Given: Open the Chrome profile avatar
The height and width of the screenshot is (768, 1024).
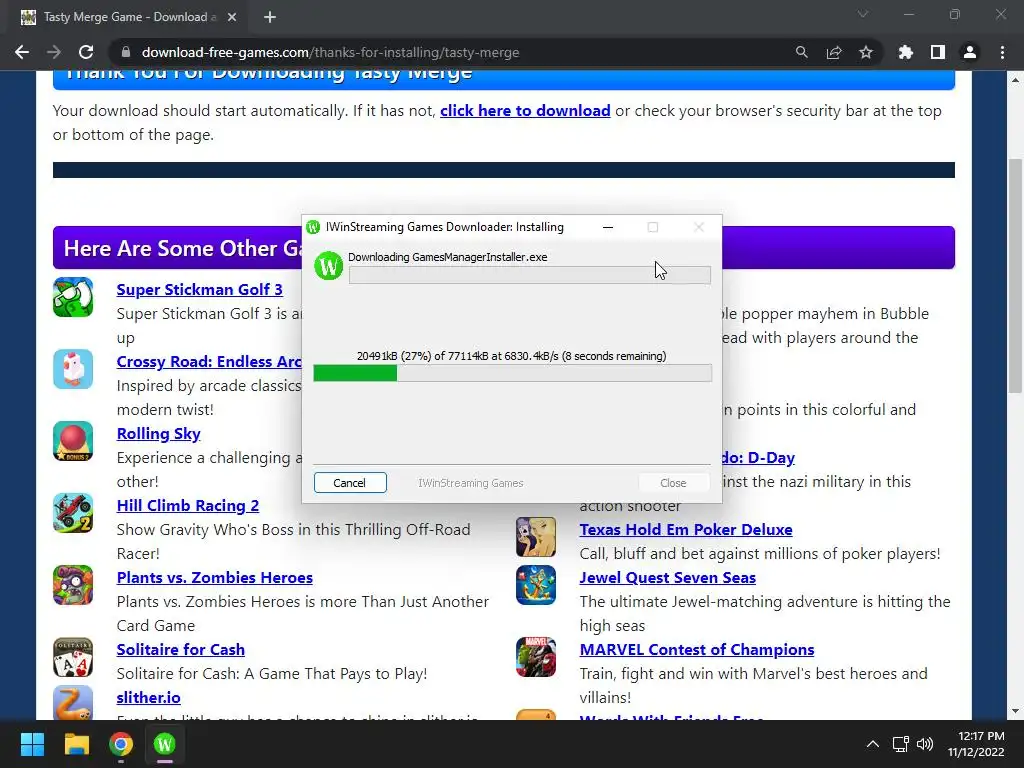Looking at the screenshot, I should coord(970,52).
